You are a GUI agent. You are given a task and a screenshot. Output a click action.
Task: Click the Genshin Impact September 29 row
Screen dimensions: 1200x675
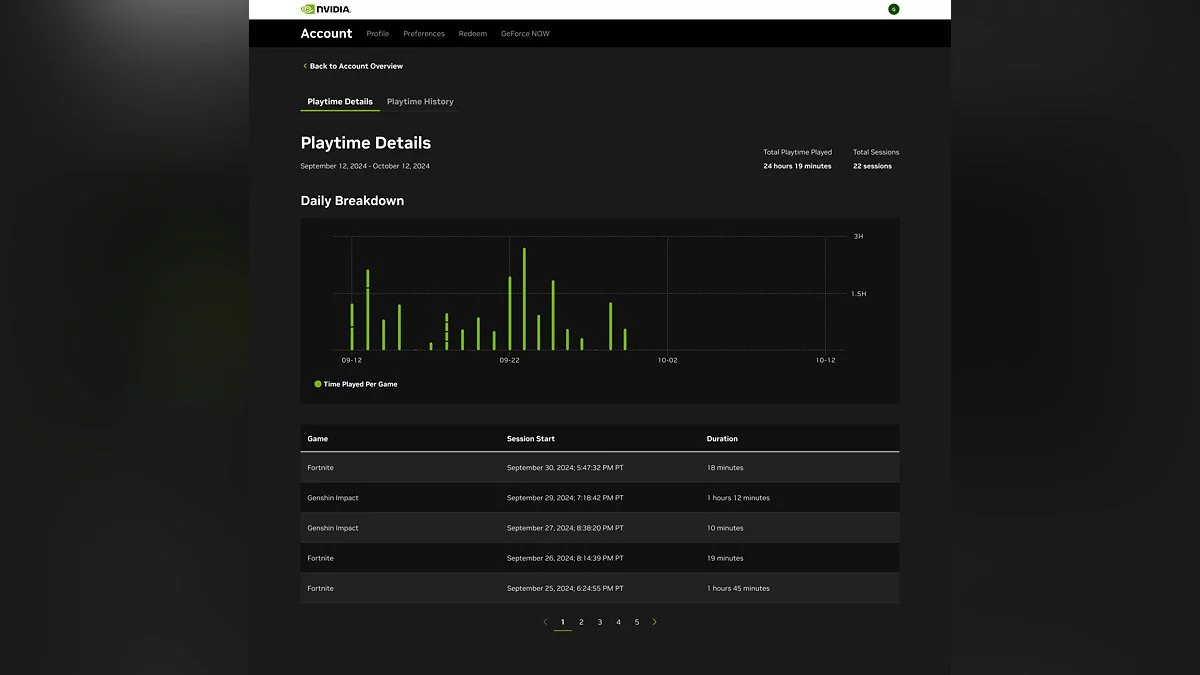point(599,498)
